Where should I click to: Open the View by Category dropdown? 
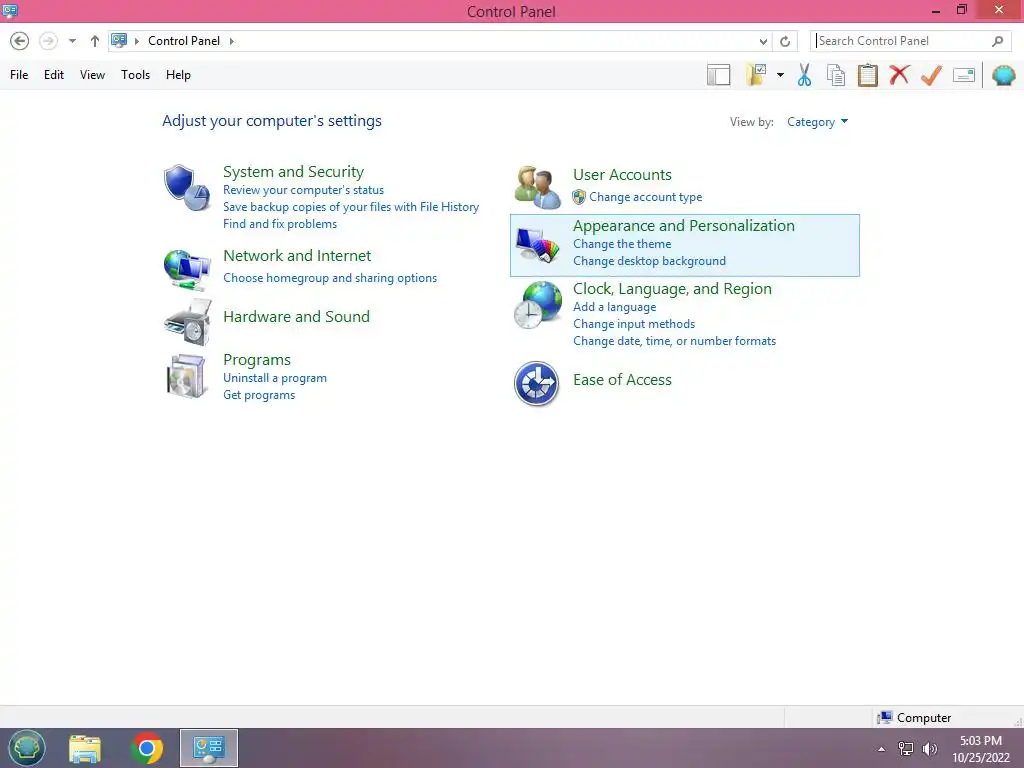pyautogui.click(x=817, y=122)
